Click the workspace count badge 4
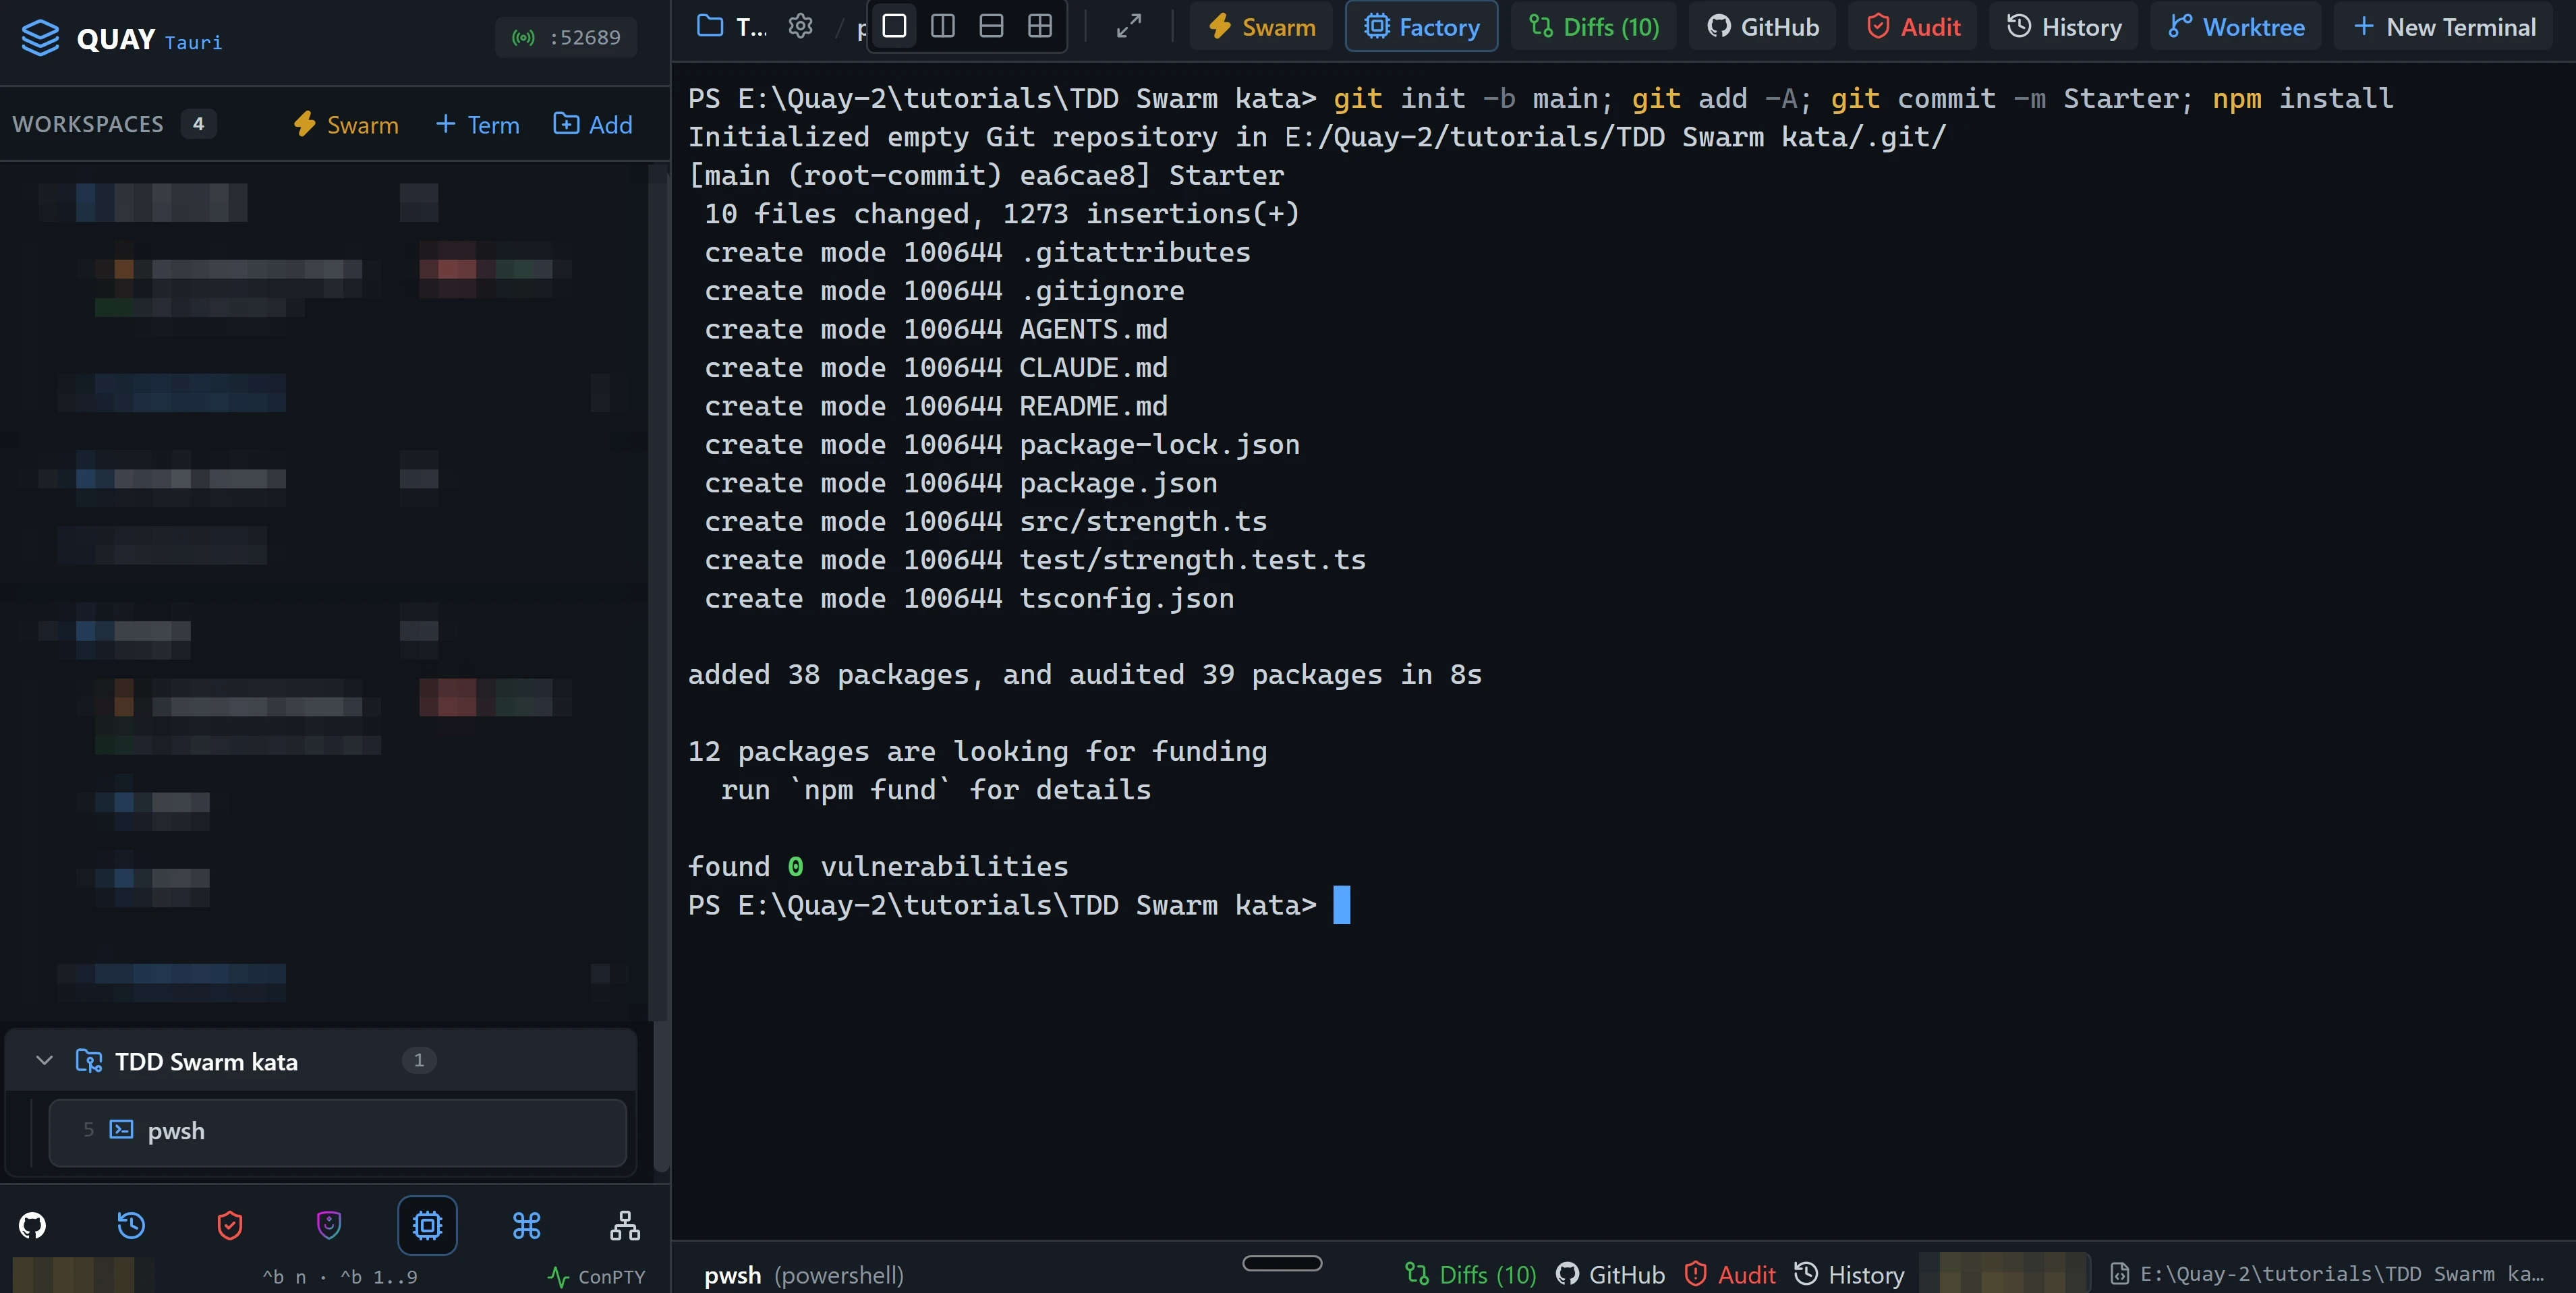2576x1293 pixels. tap(198, 124)
